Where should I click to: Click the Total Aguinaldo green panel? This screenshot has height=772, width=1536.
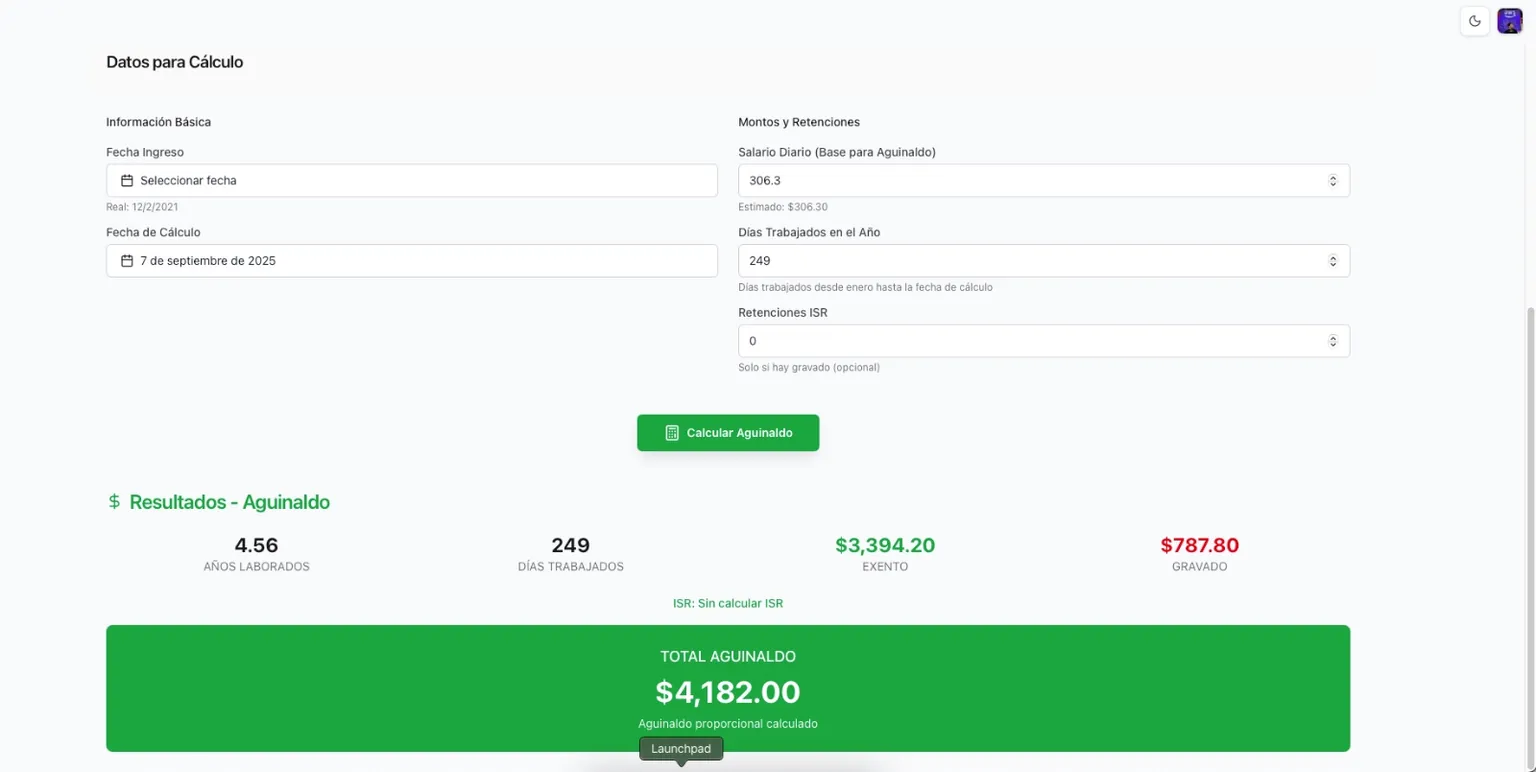pyautogui.click(x=728, y=689)
